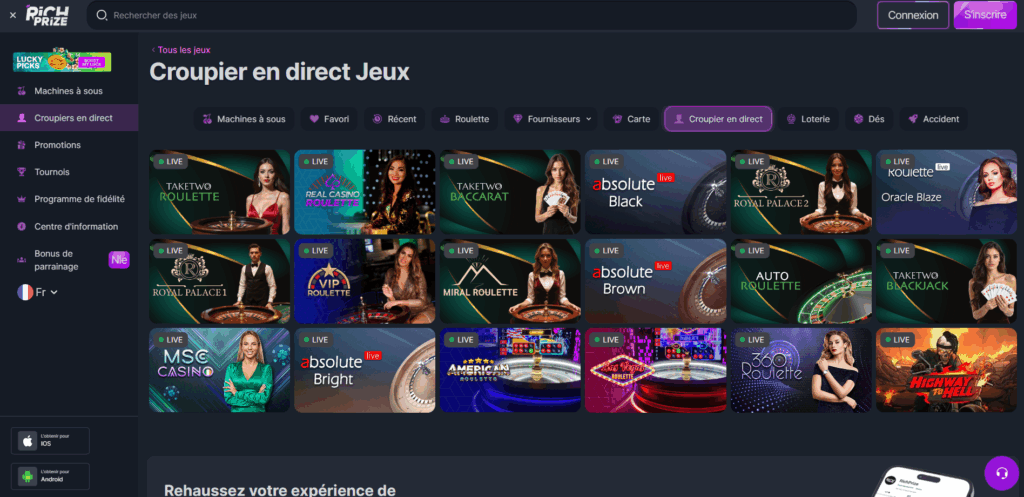This screenshot has width=1024, height=497.
Task: Open the Absolute Brown live game
Action: [655, 281]
